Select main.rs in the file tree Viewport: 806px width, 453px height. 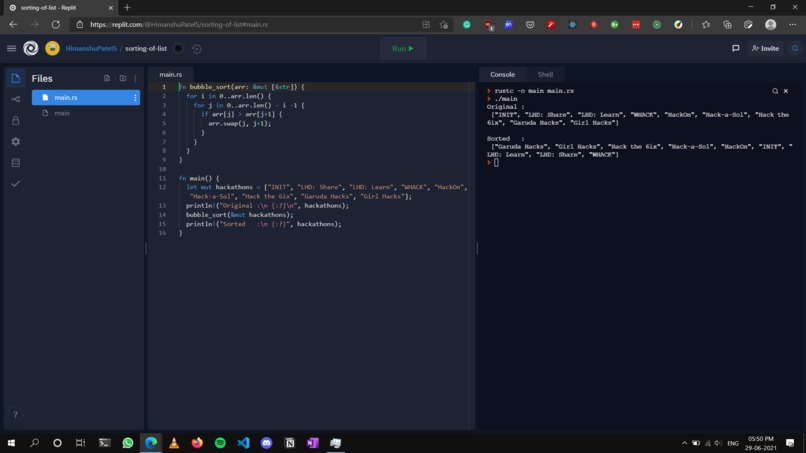pos(86,97)
